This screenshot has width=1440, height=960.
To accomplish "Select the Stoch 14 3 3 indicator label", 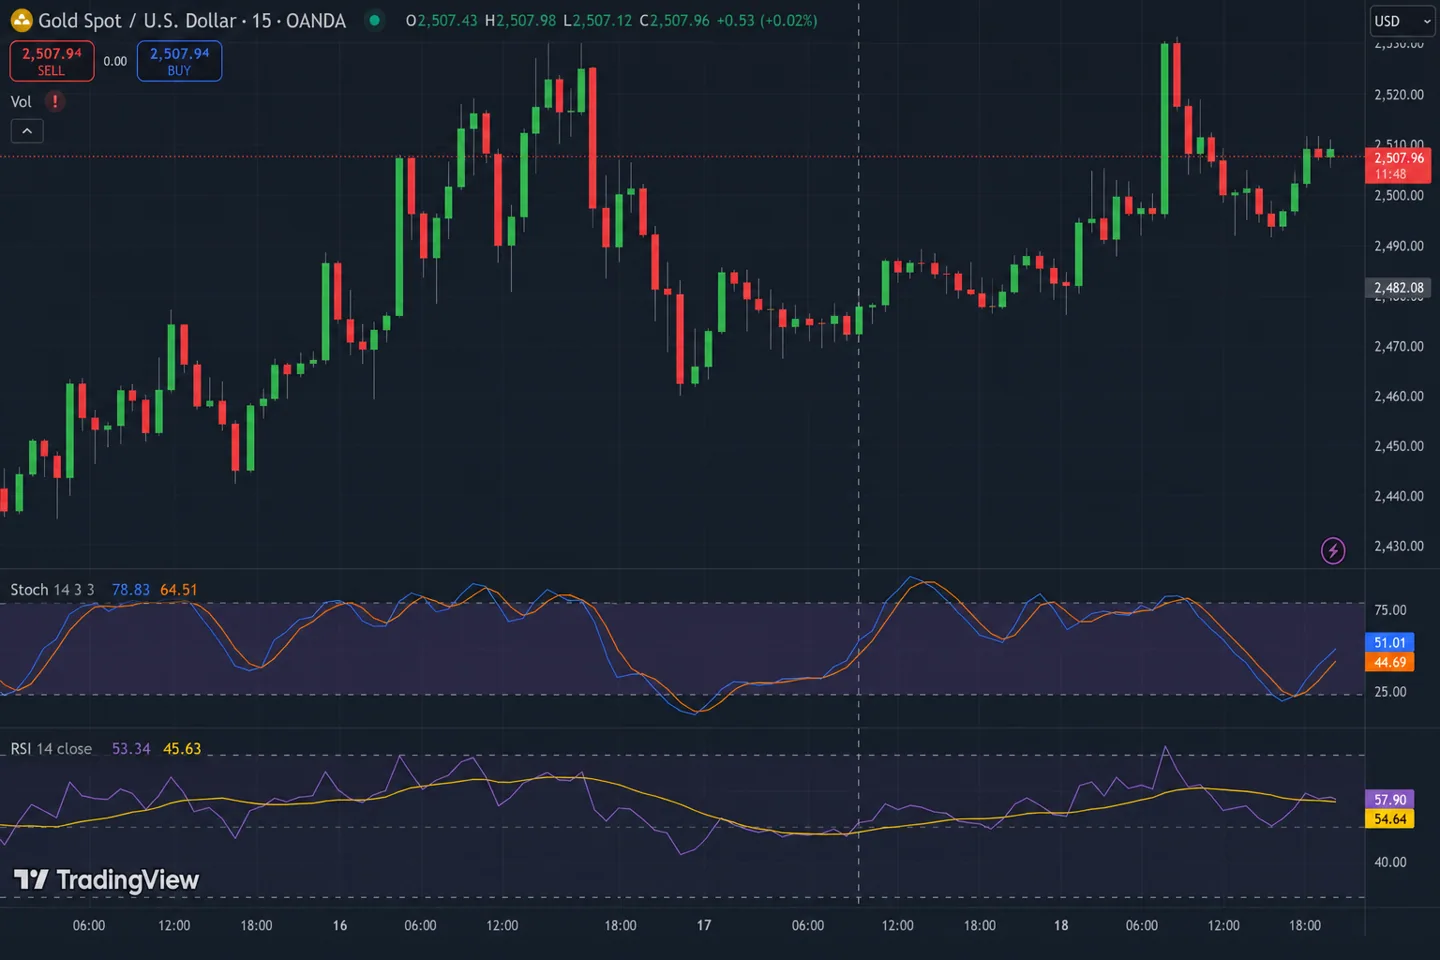I will (x=52, y=590).
